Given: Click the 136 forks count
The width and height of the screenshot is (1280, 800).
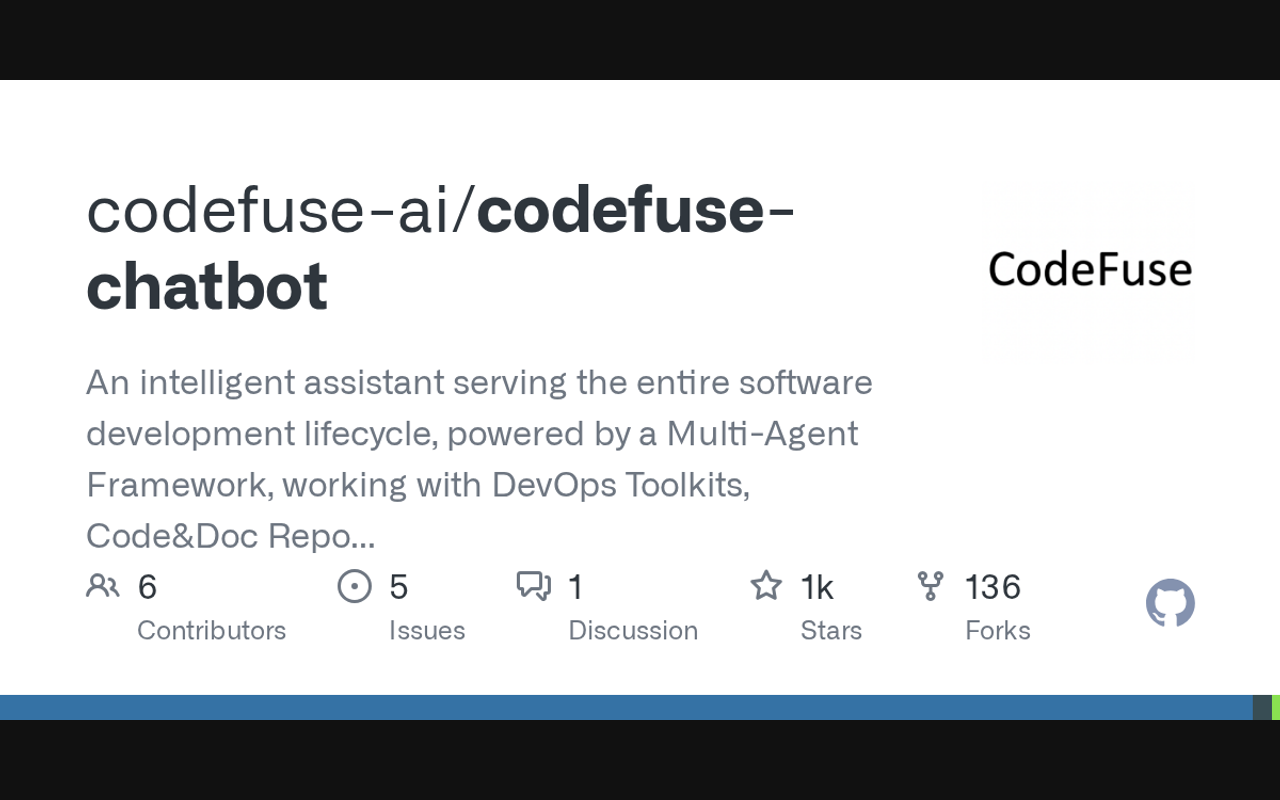Looking at the screenshot, I should pos(992,587).
